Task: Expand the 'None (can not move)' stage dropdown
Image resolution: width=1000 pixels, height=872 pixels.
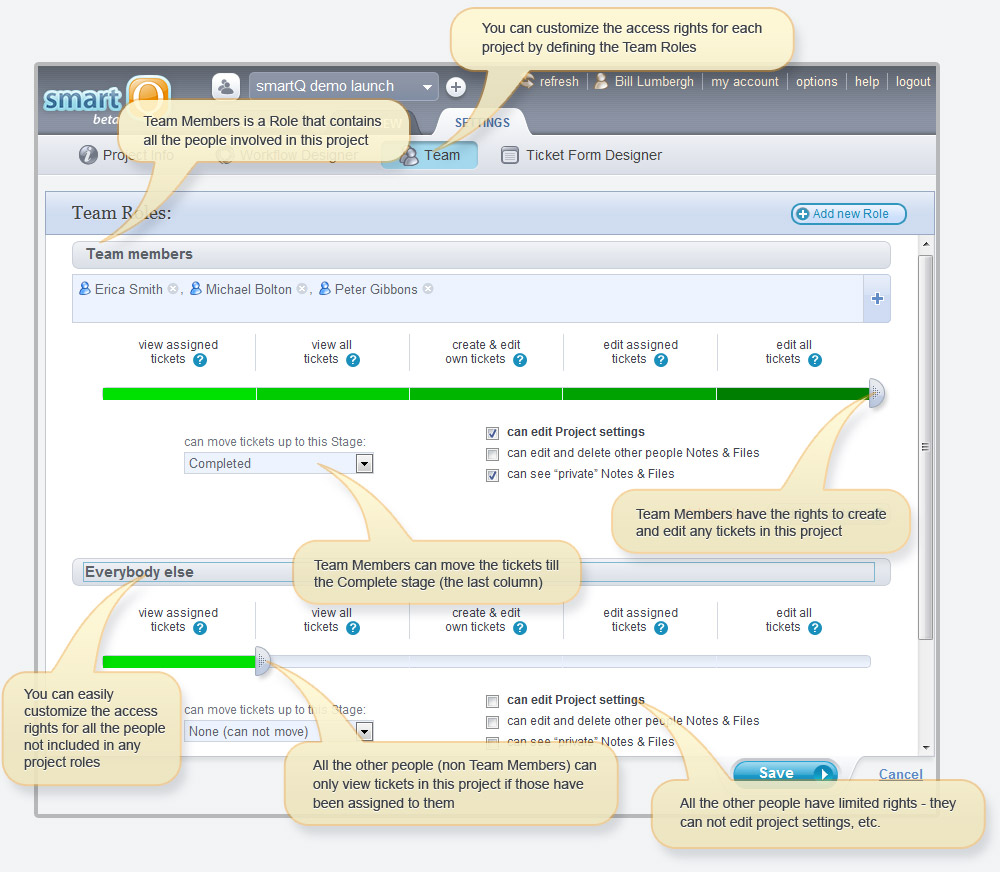Action: [364, 731]
